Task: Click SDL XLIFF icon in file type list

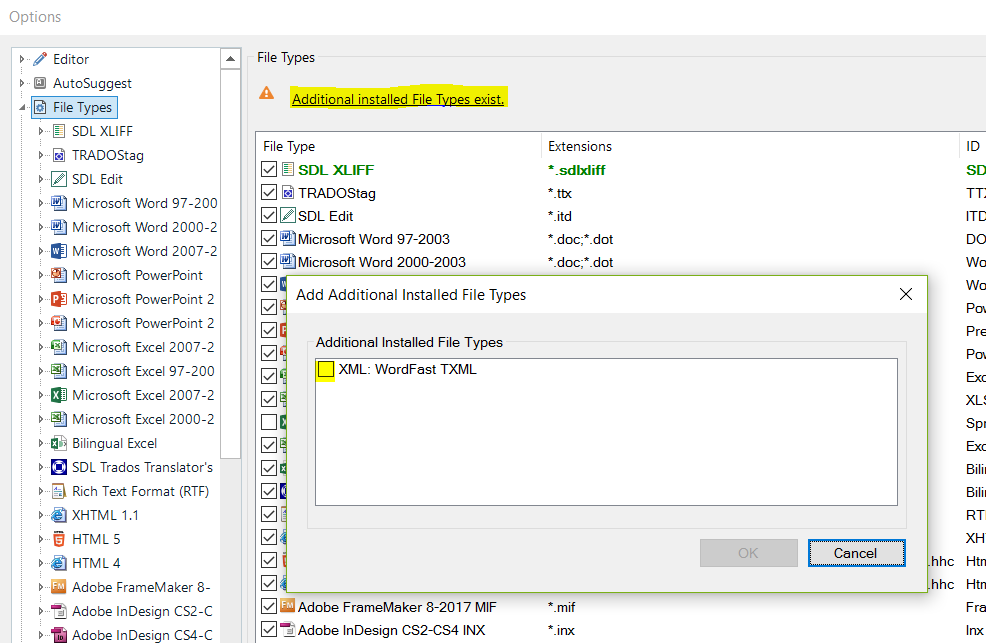Action: tap(288, 169)
